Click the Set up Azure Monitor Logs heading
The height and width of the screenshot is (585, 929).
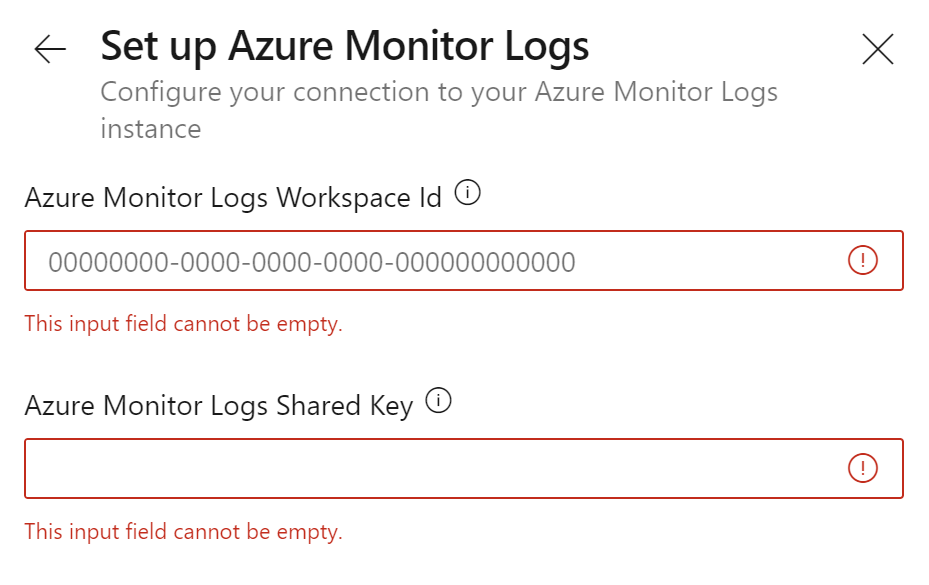345,47
